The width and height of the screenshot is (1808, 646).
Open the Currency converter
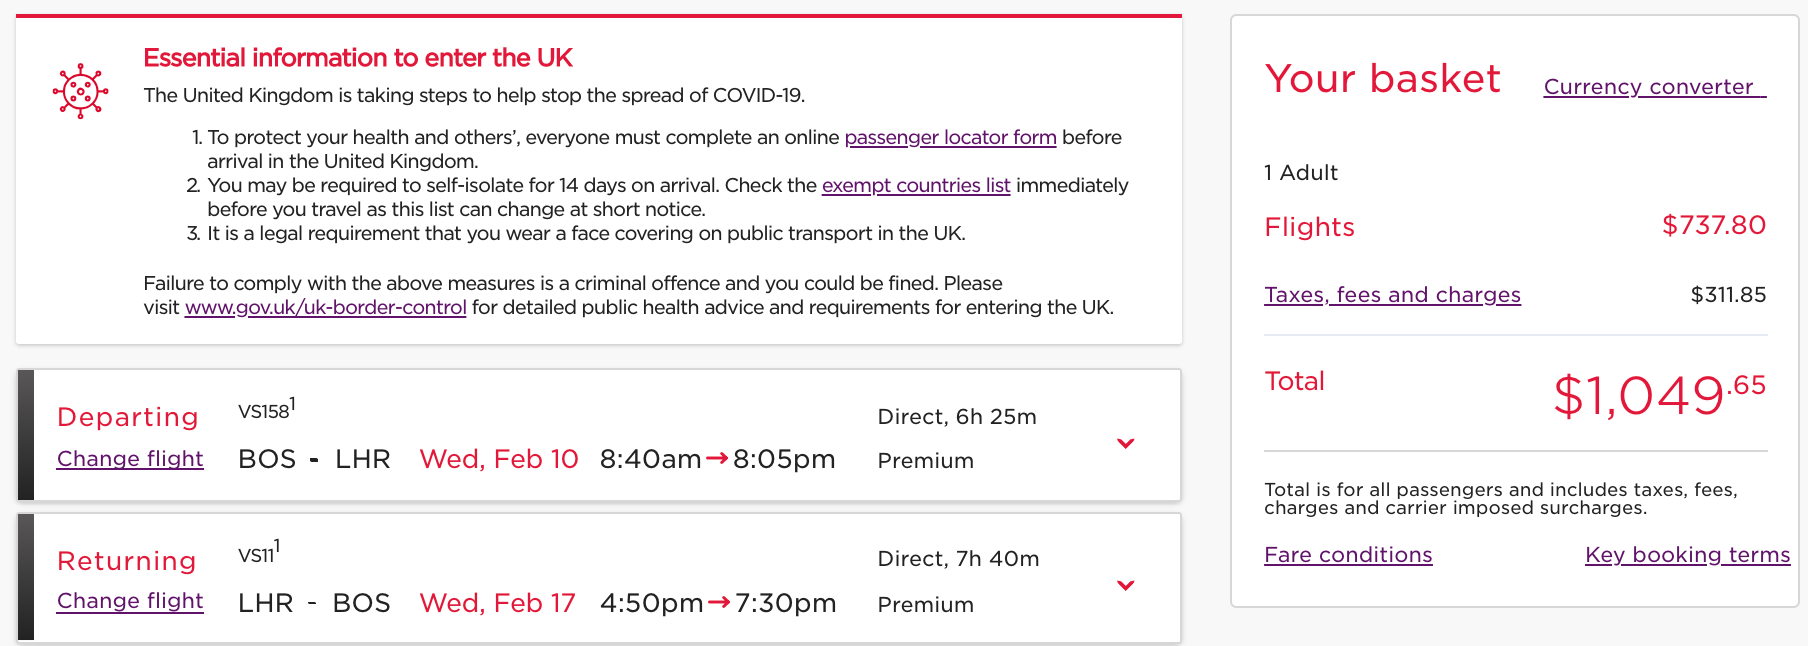pyautogui.click(x=1654, y=87)
